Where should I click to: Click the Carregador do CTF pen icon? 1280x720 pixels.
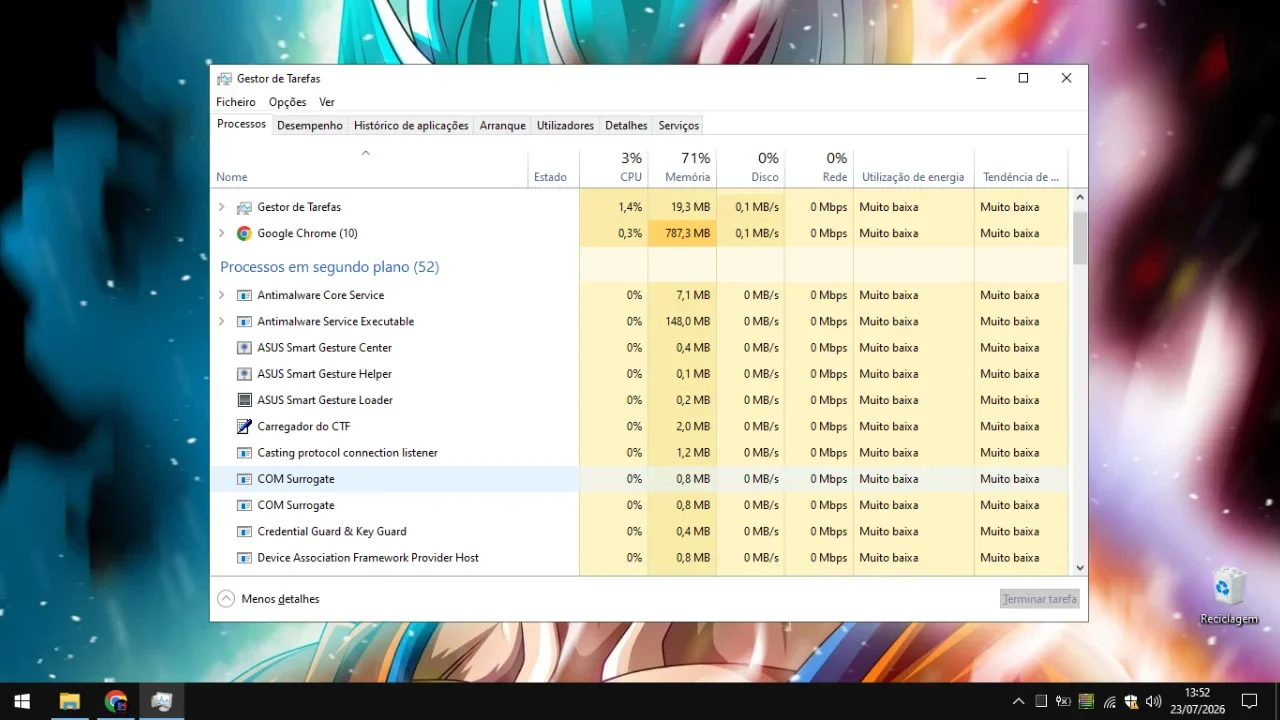(244, 426)
